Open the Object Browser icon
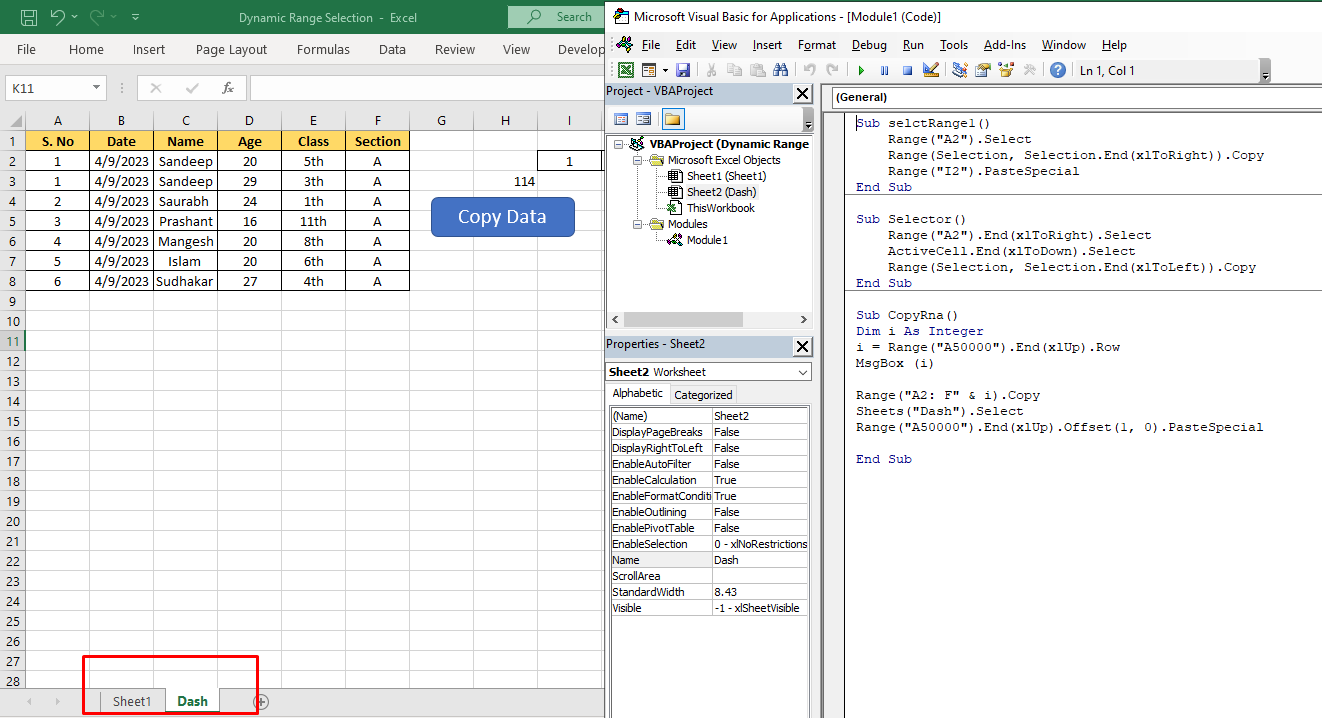1322x718 pixels. click(1005, 70)
